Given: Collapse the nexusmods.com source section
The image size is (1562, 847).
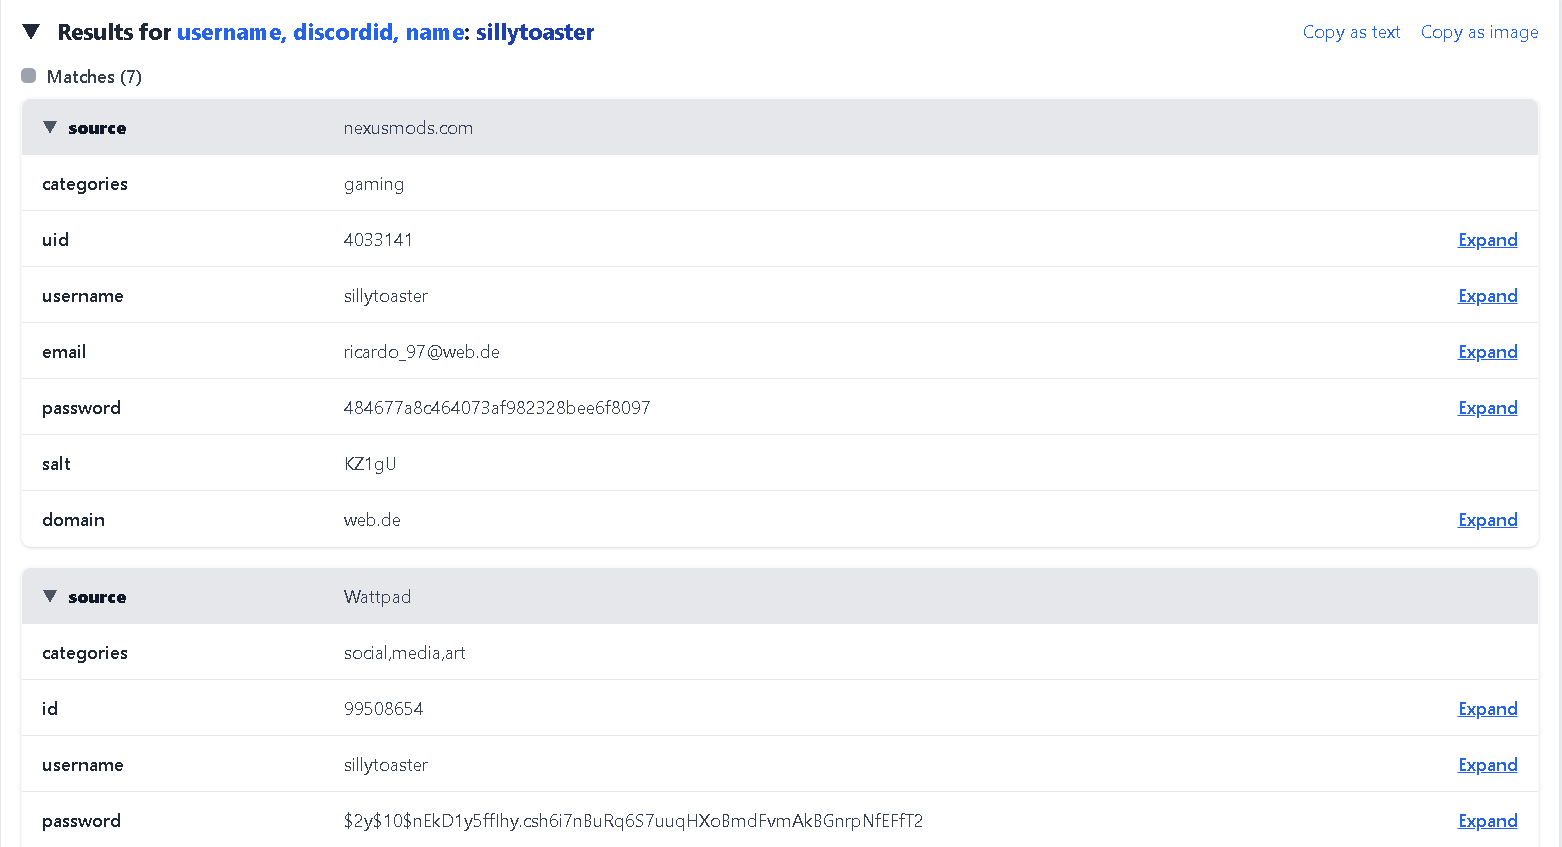Looking at the screenshot, I should click(50, 127).
